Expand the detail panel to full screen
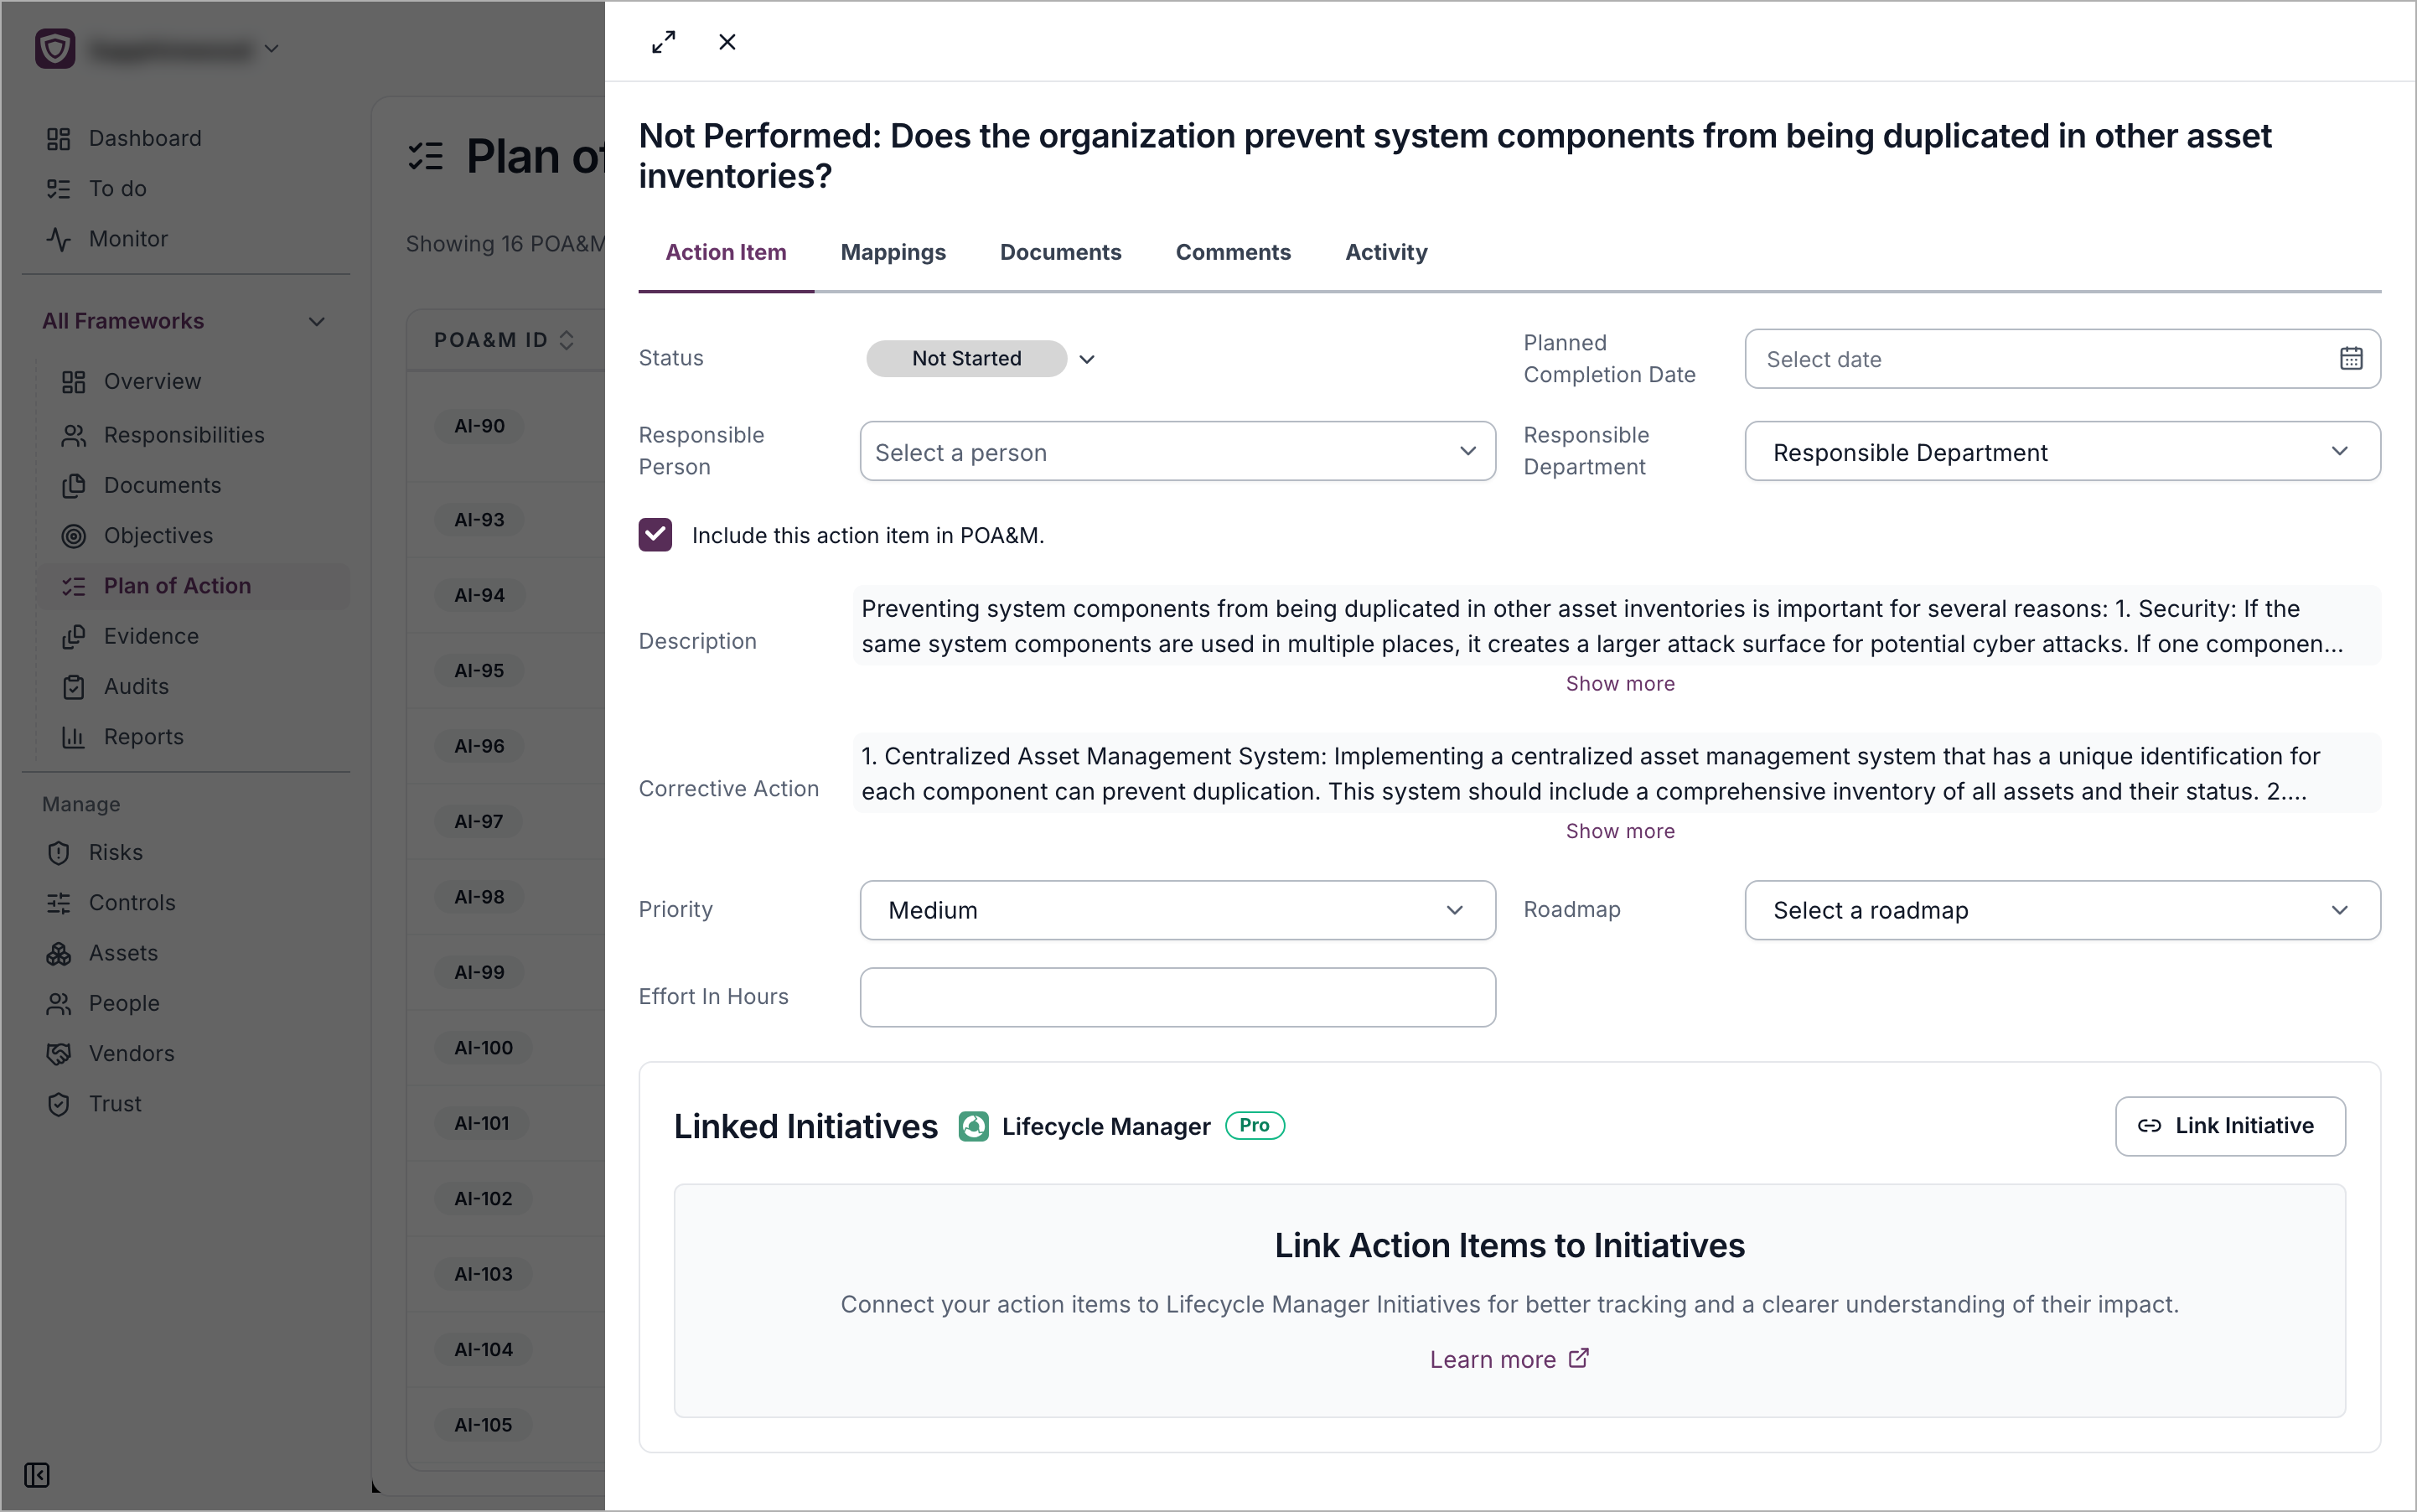Image resolution: width=2417 pixels, height=1512 pixels. coord(663,42)
